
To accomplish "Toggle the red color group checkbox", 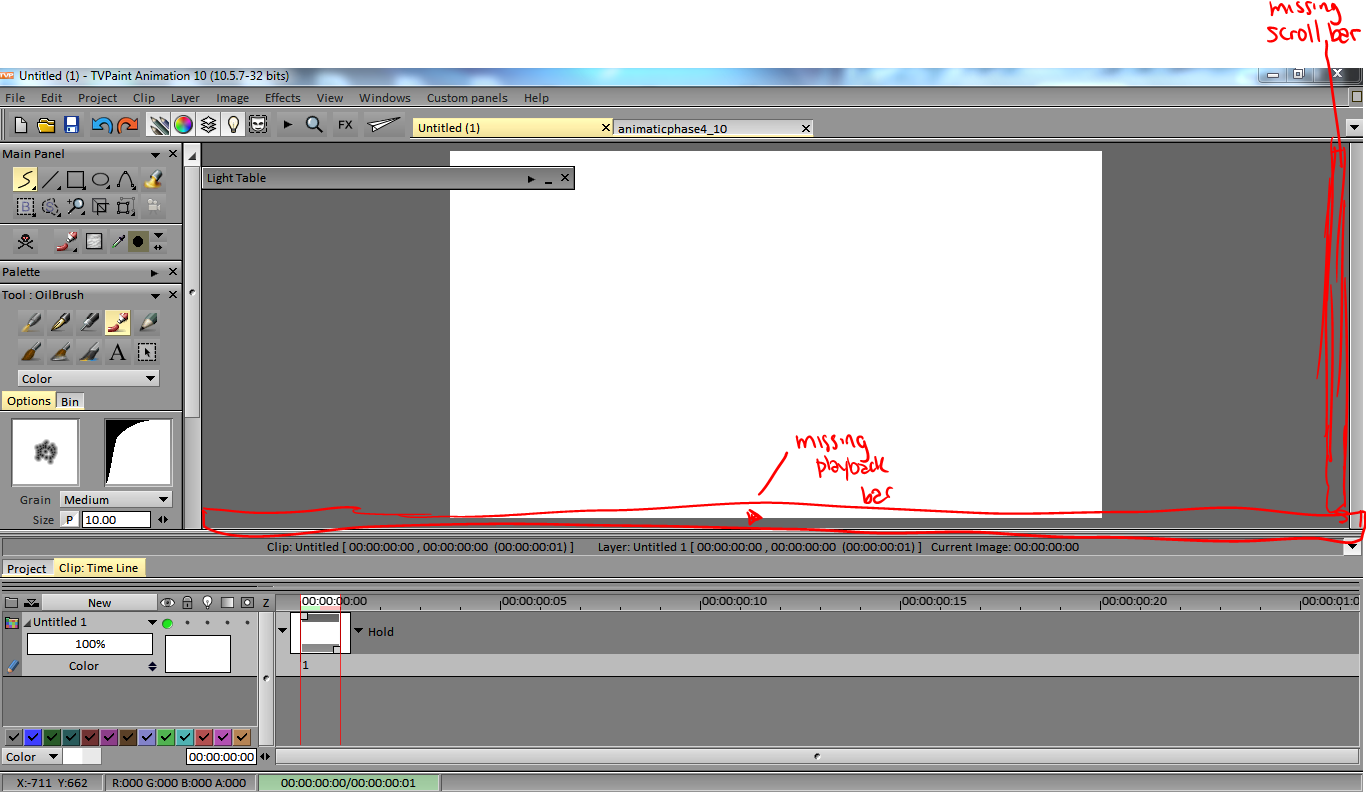I will [x=204, y=737].
